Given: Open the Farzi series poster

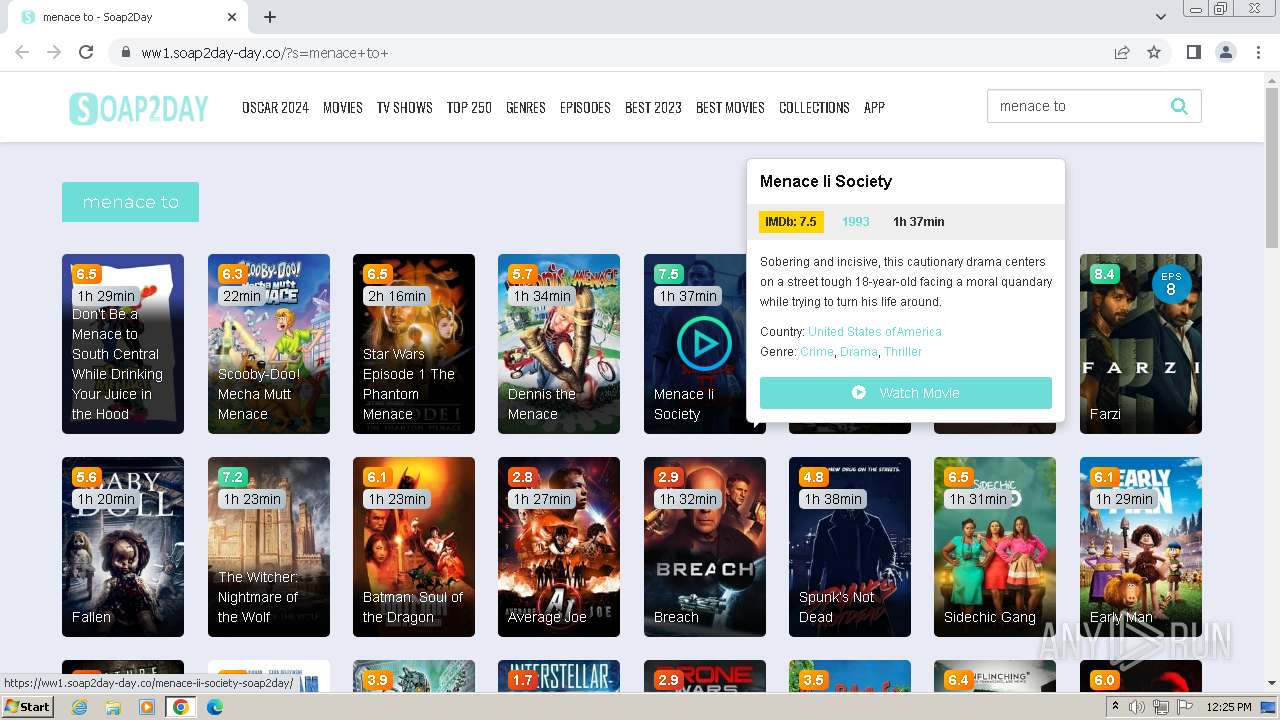Looking at the screenshot, I should (1141, 344).
